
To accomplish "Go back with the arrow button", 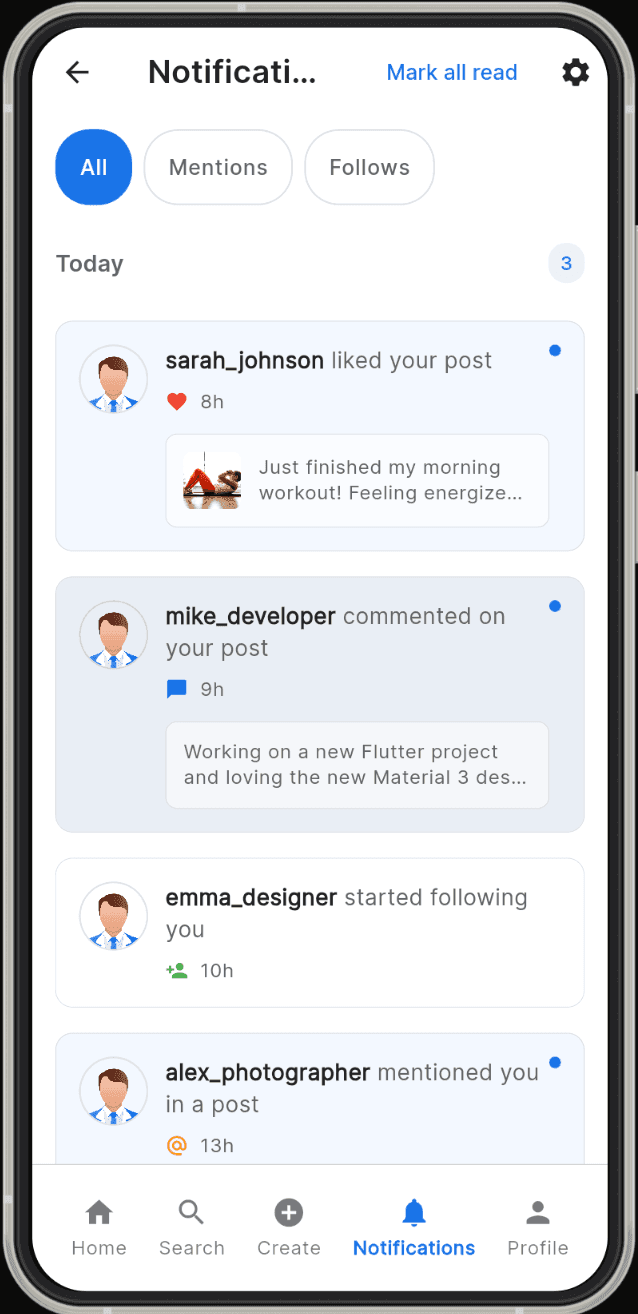I will pos(77,72).
